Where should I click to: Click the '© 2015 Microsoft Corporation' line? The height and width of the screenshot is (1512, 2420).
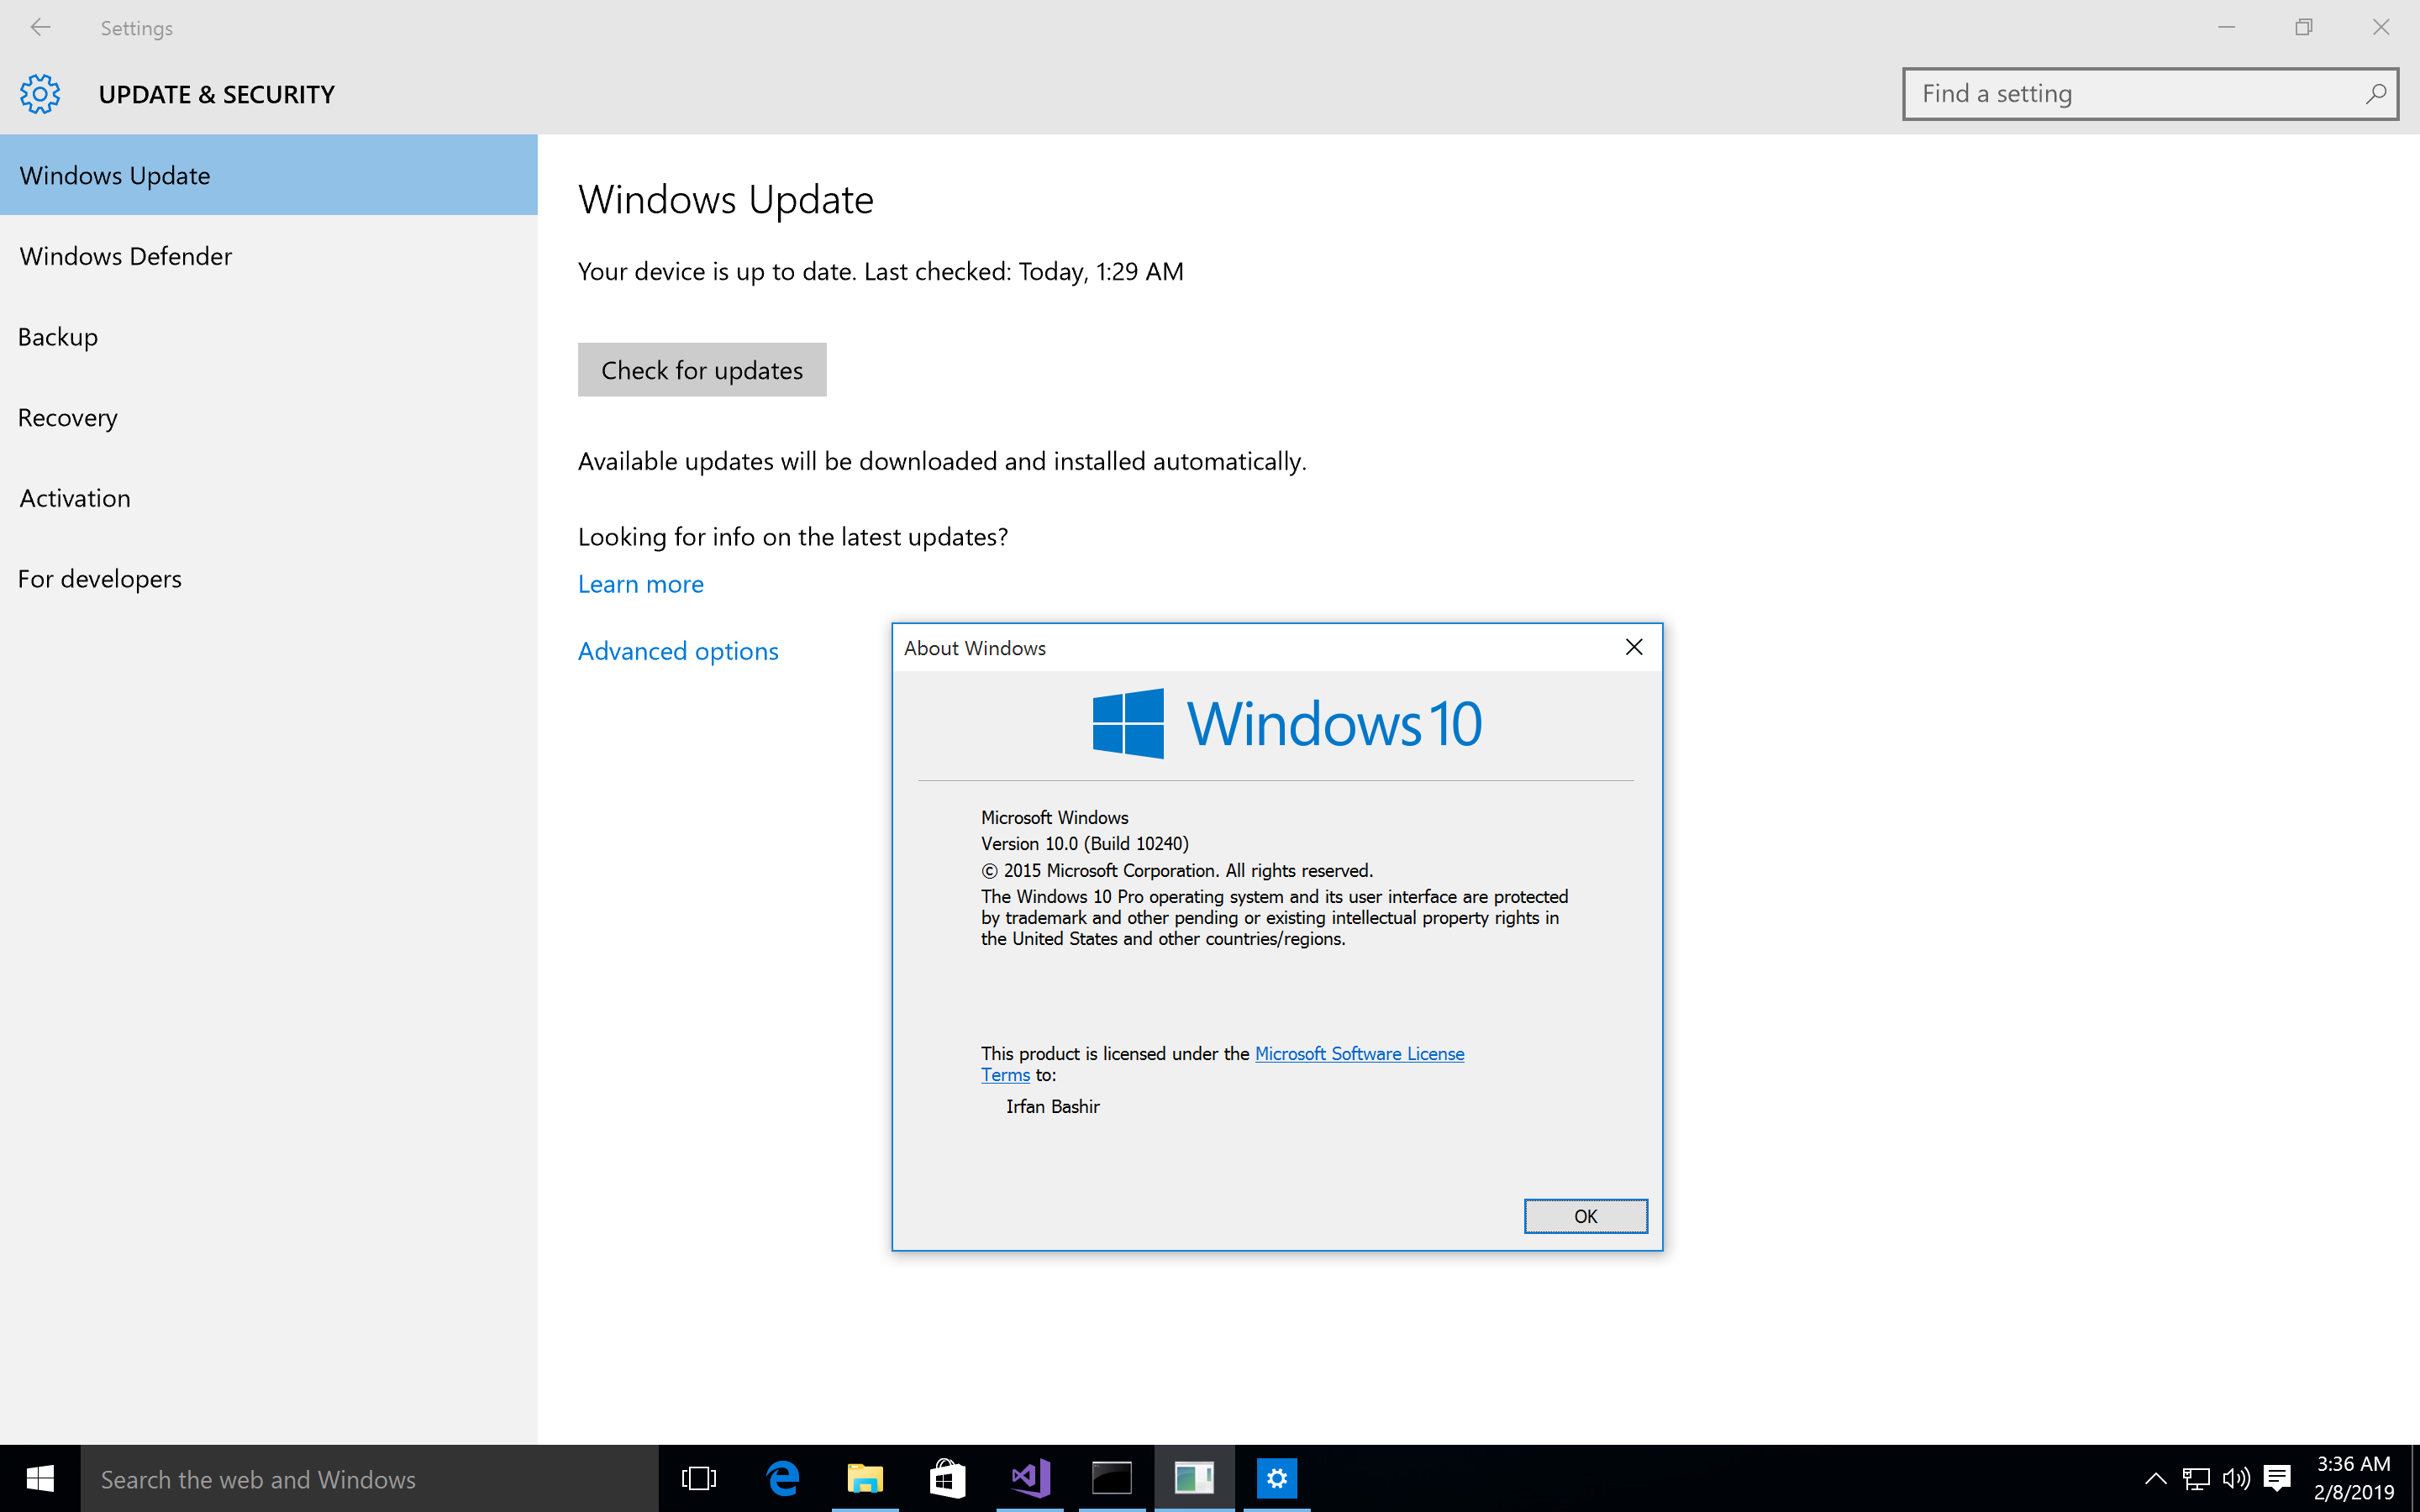click(1177, 870)
